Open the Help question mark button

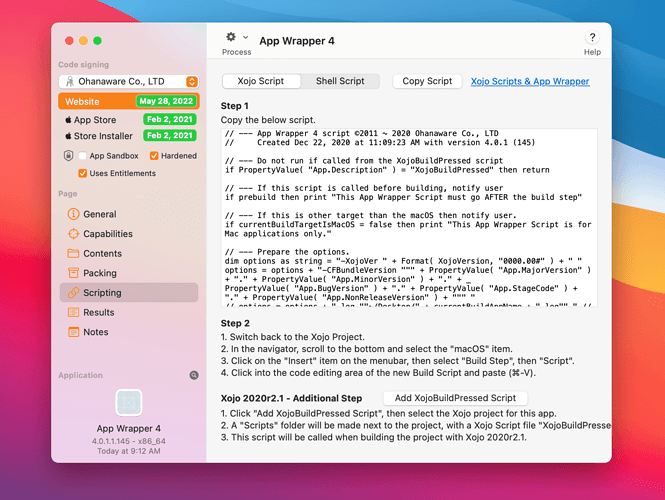click(592, 37)
